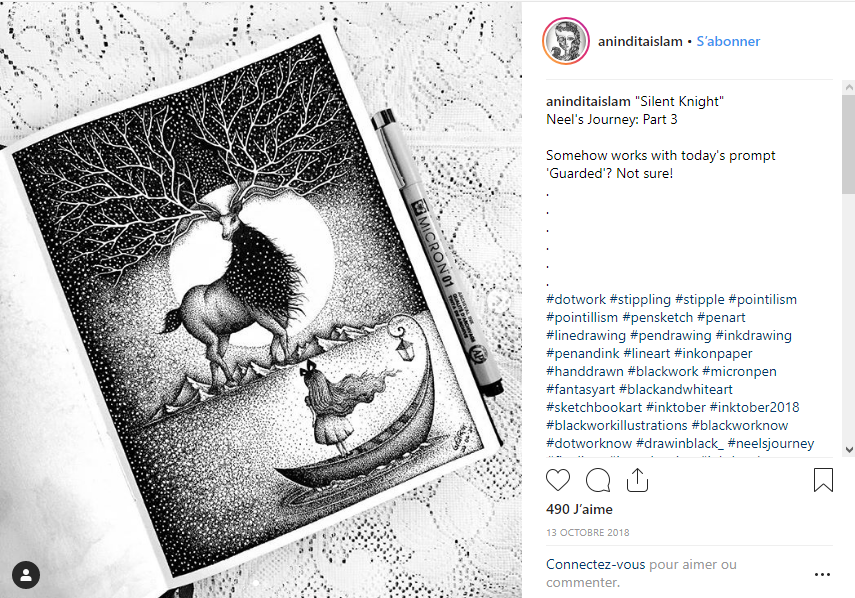The image size is (855, 598).
Task: Click the caption scrollbar down arrow
Action: click(848, 450)
